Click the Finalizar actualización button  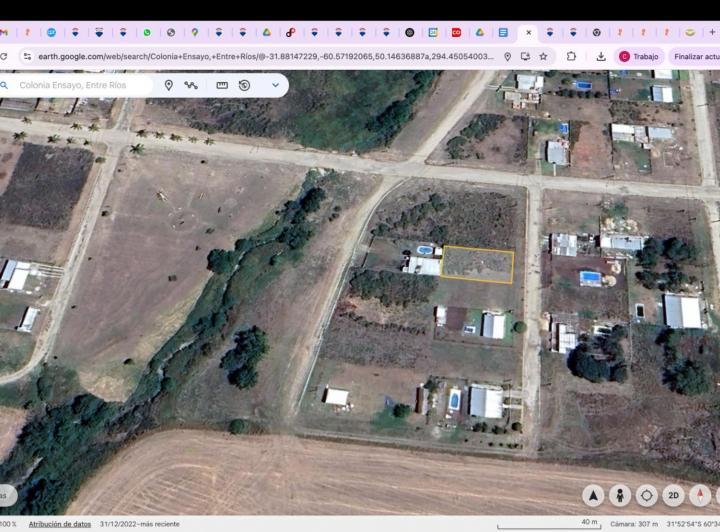click(x=695, y=56)
